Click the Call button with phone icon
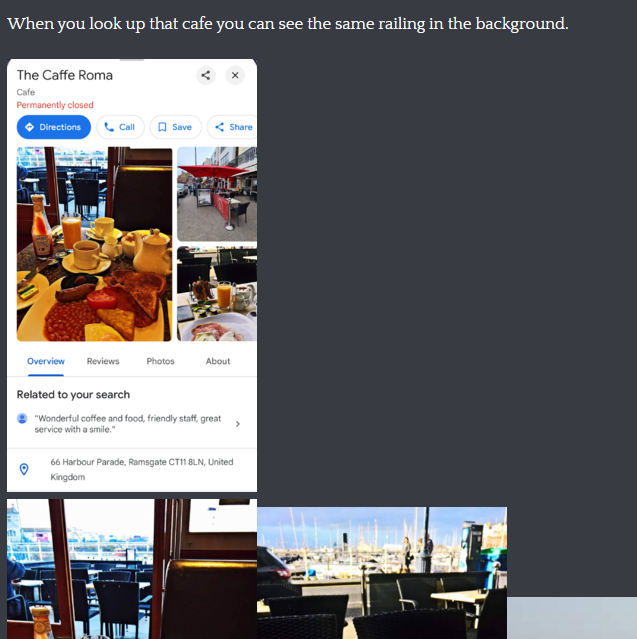637x639 pixels. [x=121, y=127]
